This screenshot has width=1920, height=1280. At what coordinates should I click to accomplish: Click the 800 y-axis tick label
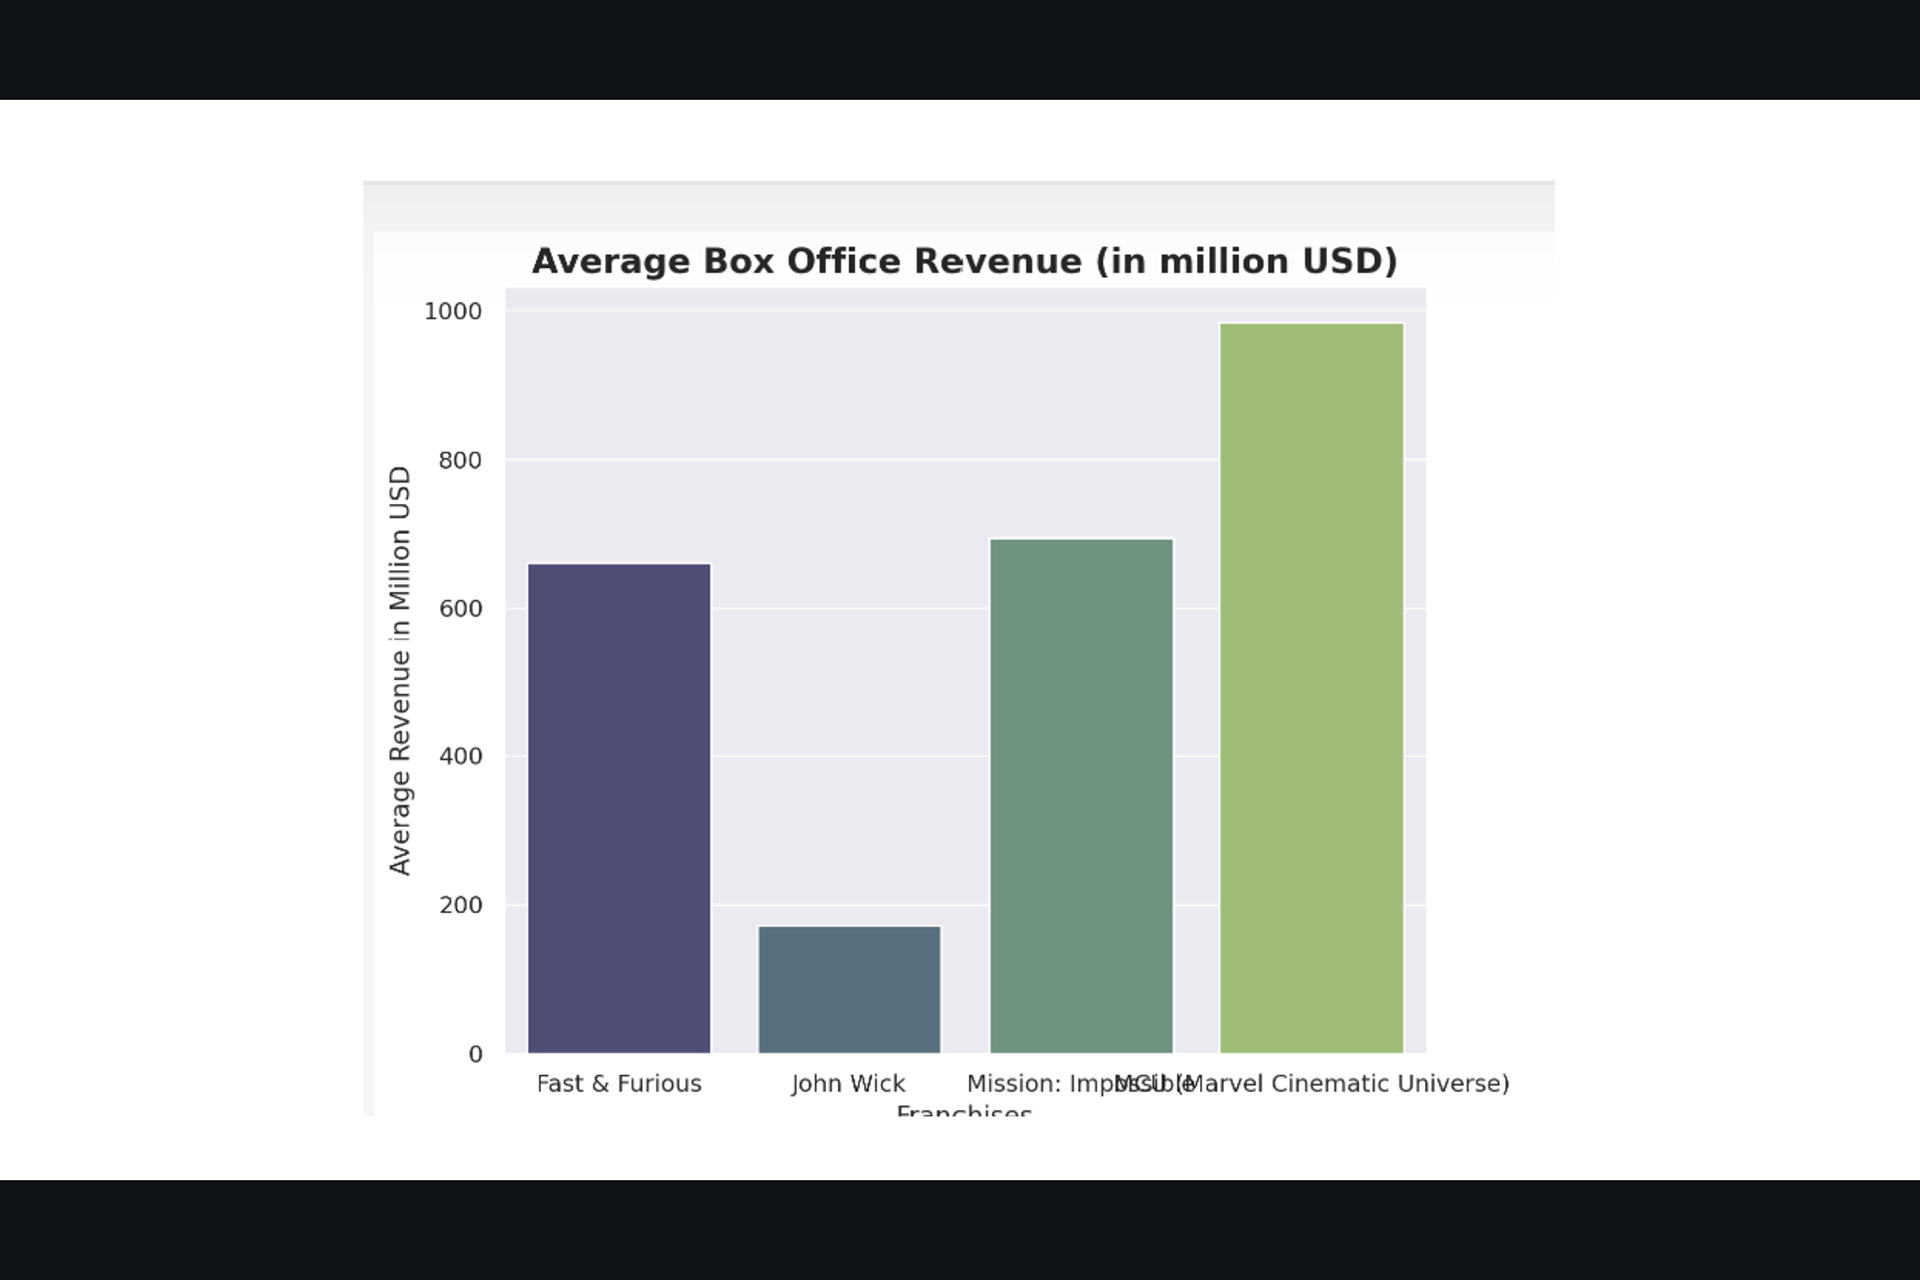pyautogui.click(x=460, y=461)
